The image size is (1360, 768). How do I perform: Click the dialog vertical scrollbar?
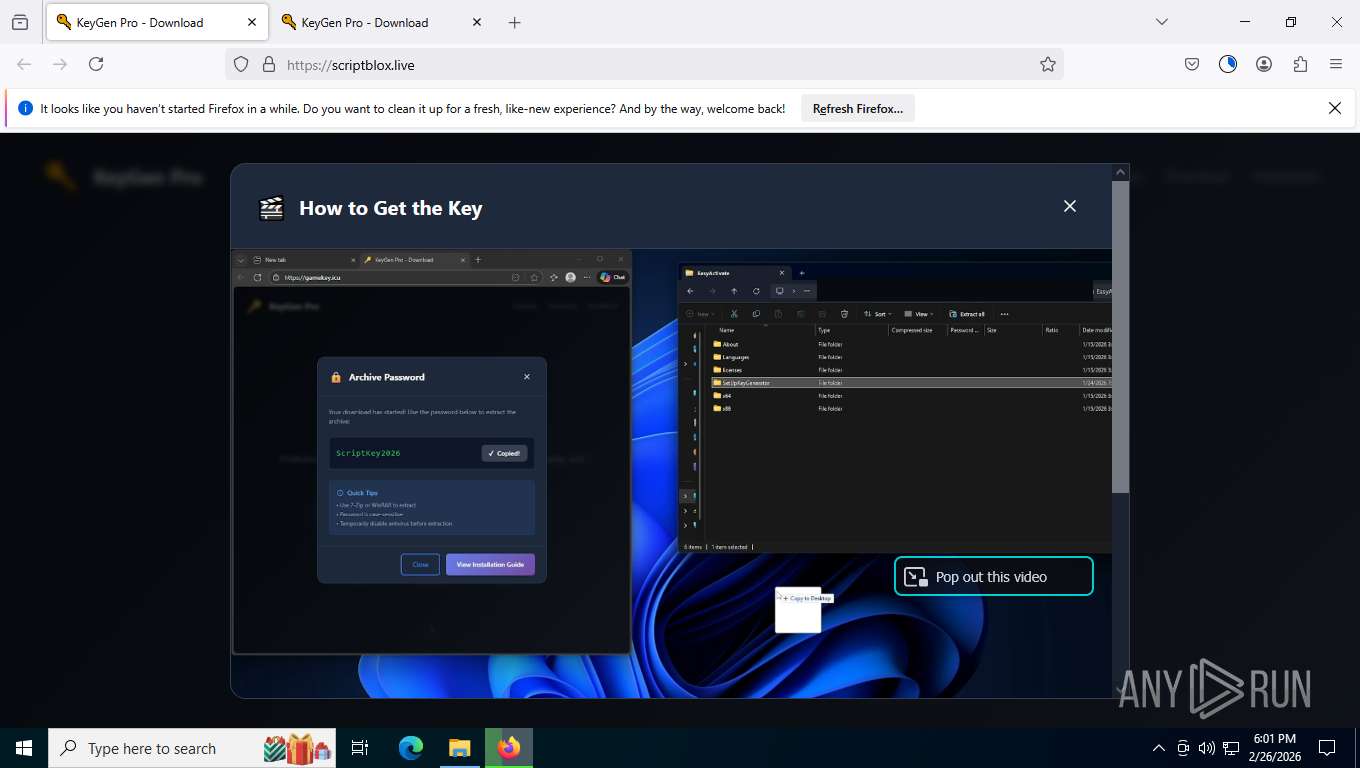click(1121, 338)
